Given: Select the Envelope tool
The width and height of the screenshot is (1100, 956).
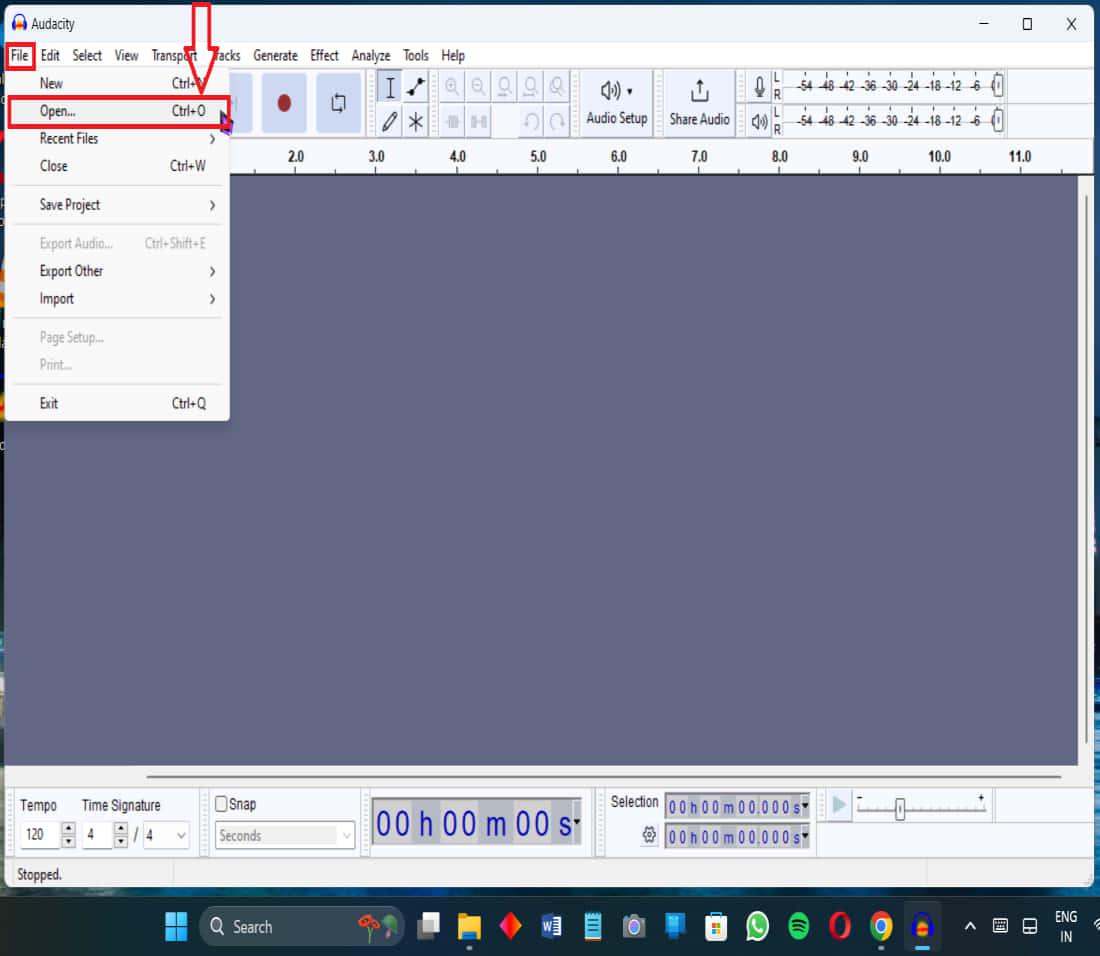Looking at the screenshot, I should click(416, 87).
